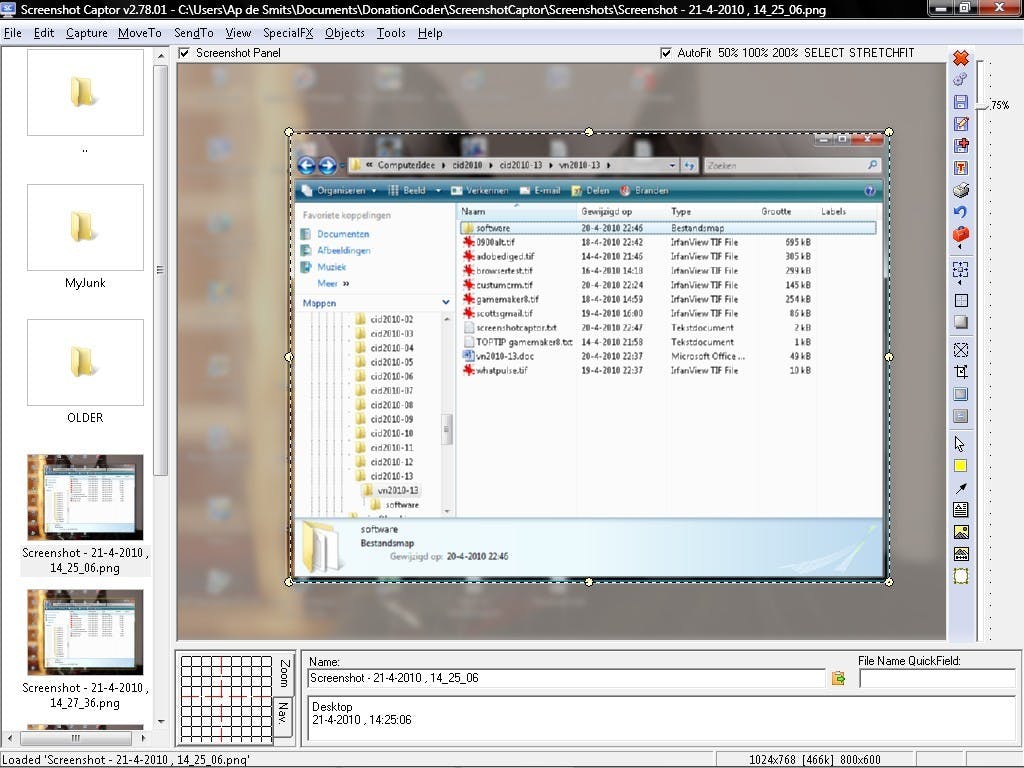Choose the arrow object drawing tool

(x=961, y=488)
